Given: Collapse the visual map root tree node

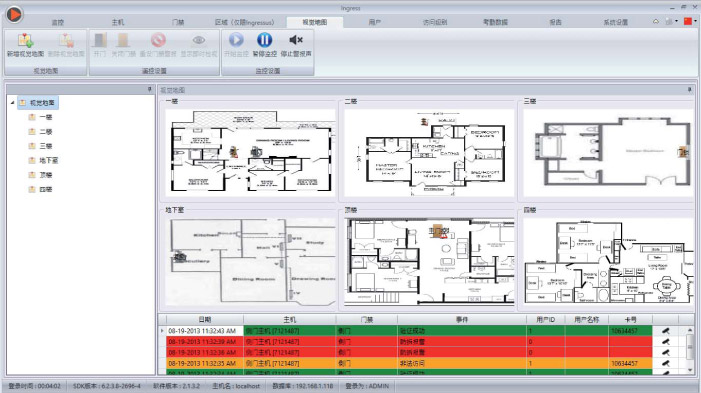Looking at the screenshot, I should 13,103.
